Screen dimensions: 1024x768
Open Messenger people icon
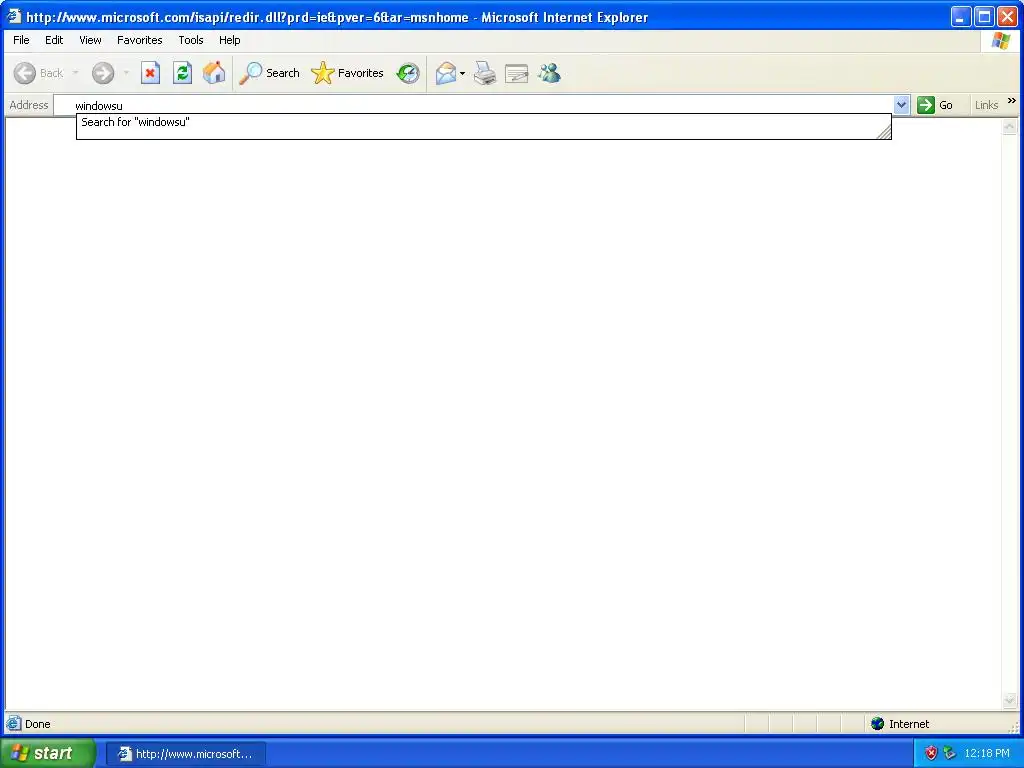tap(549, 73)
